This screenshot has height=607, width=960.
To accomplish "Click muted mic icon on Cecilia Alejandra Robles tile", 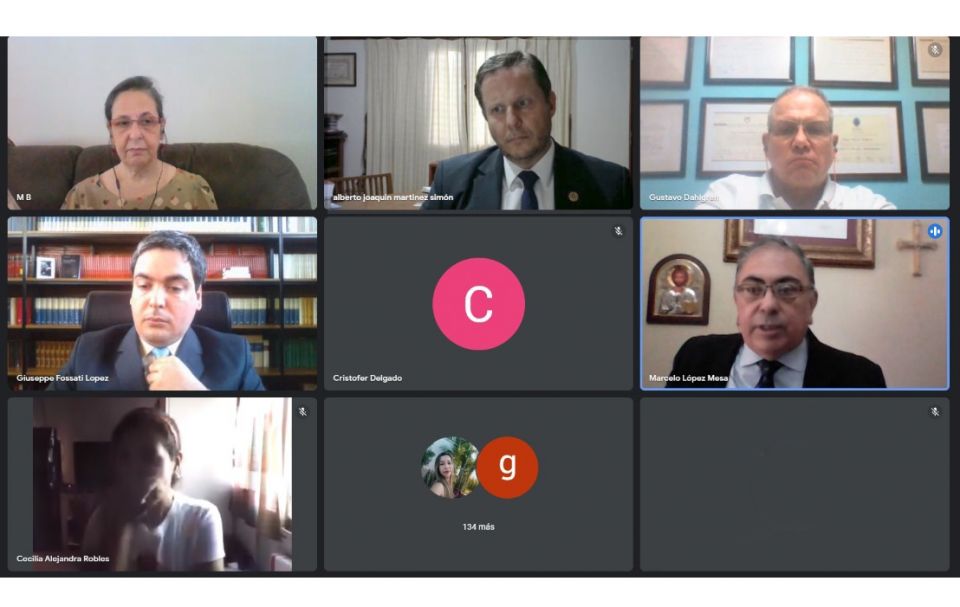I will point(302,412).
